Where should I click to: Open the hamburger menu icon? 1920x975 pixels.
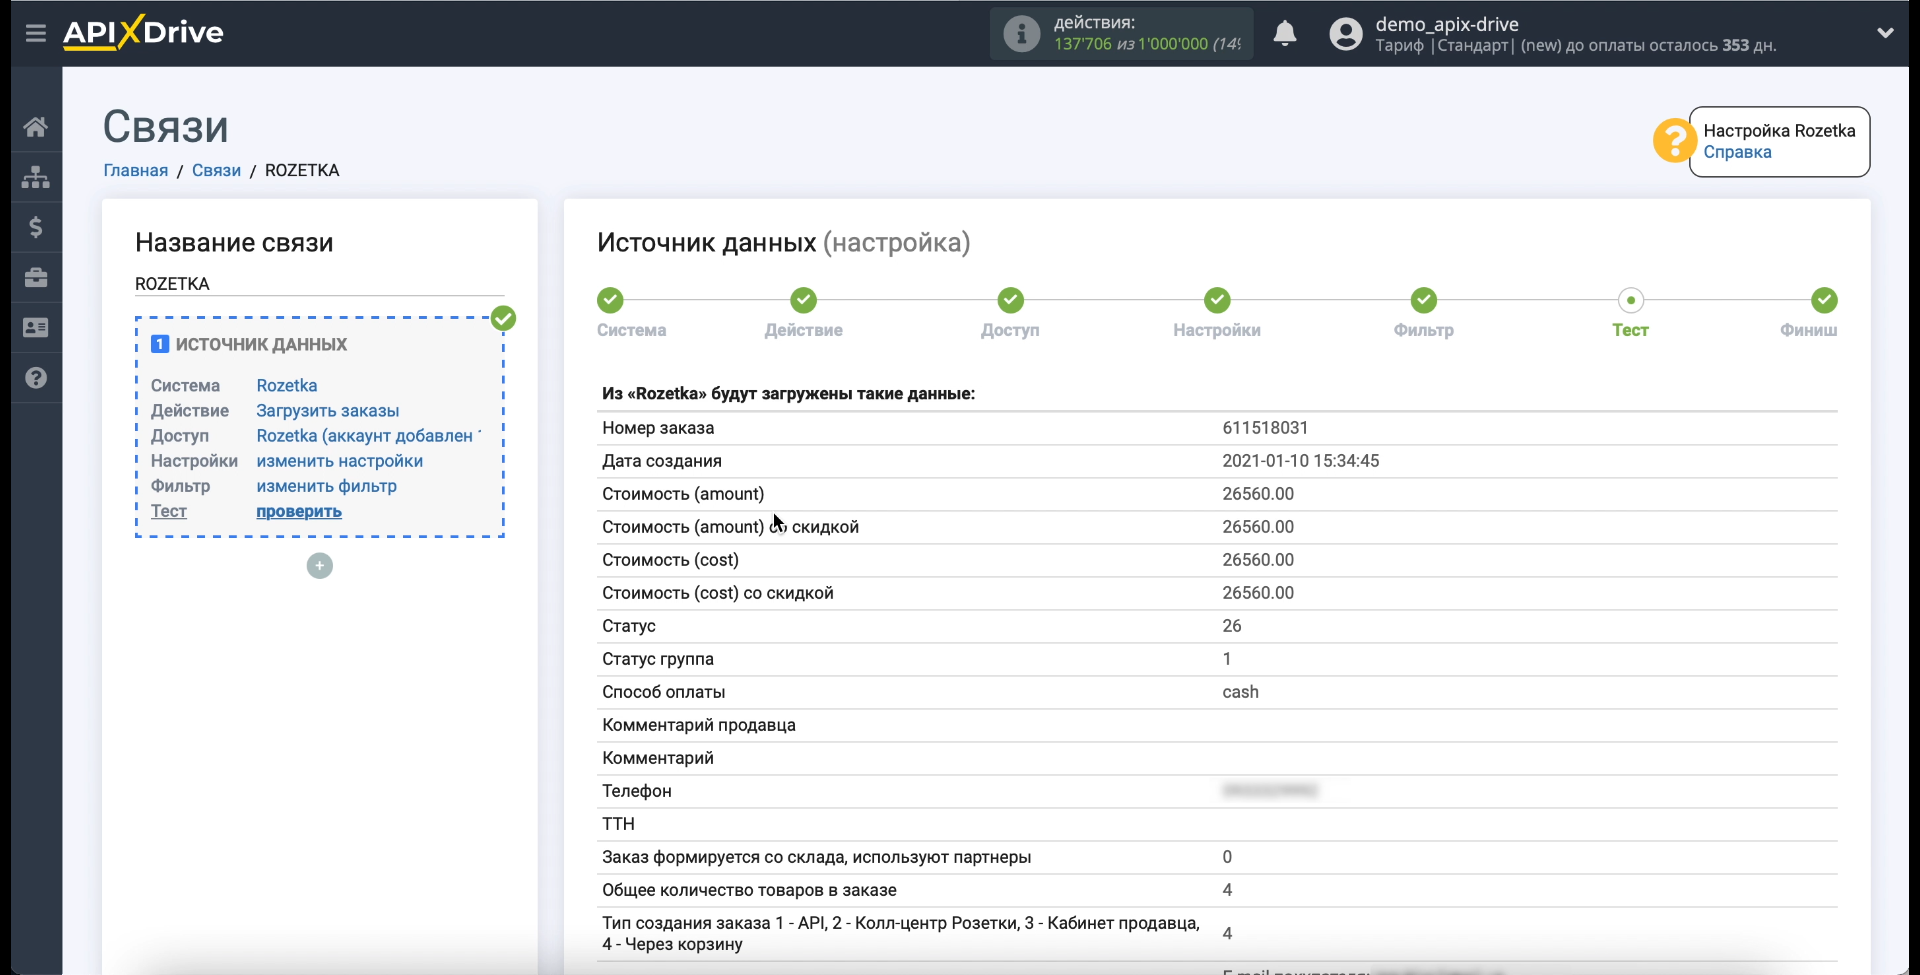point(36,33)
